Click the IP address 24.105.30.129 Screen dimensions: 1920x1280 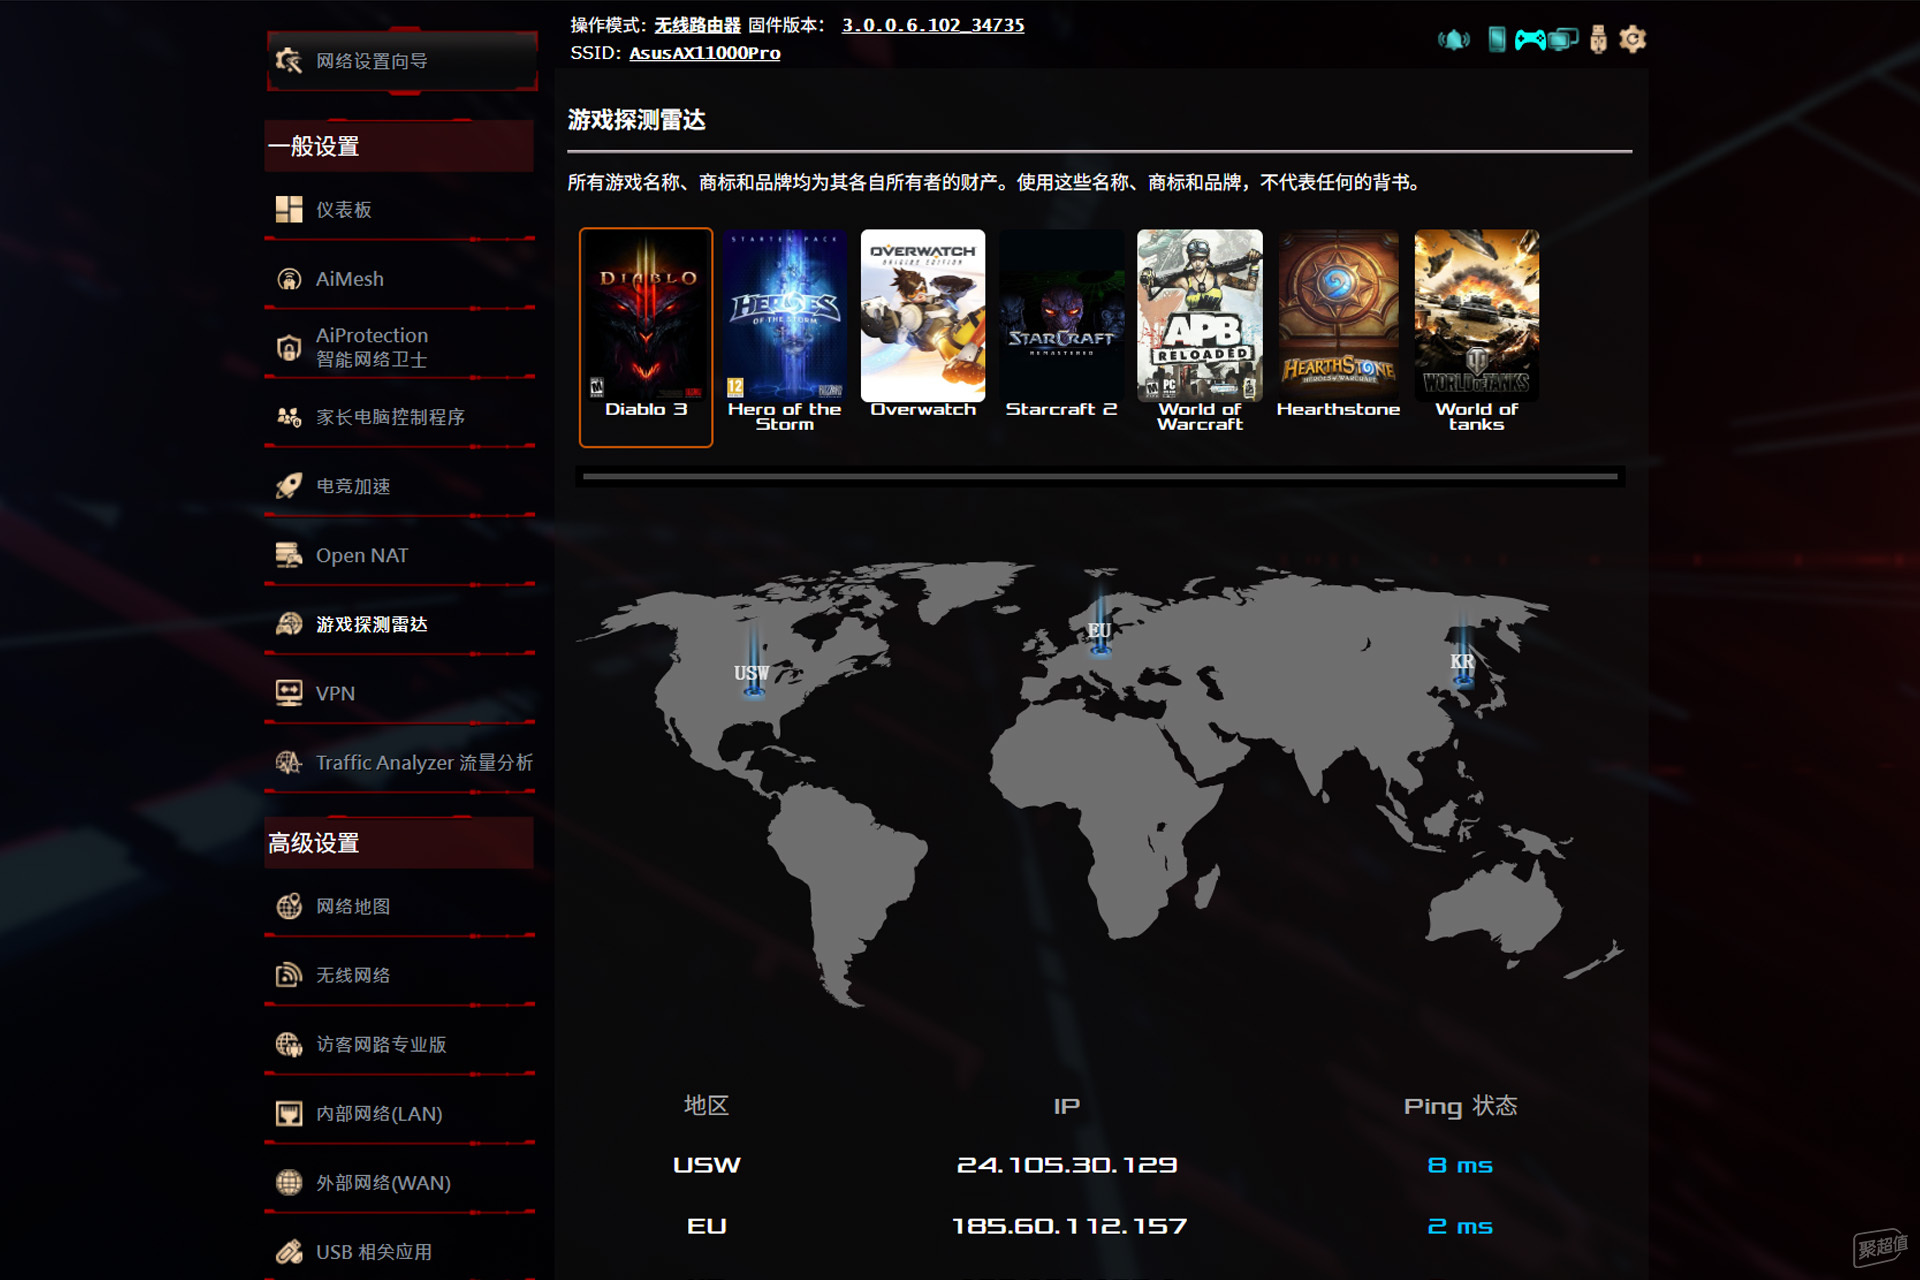pyautogui.click(x=1067, y=1165)
